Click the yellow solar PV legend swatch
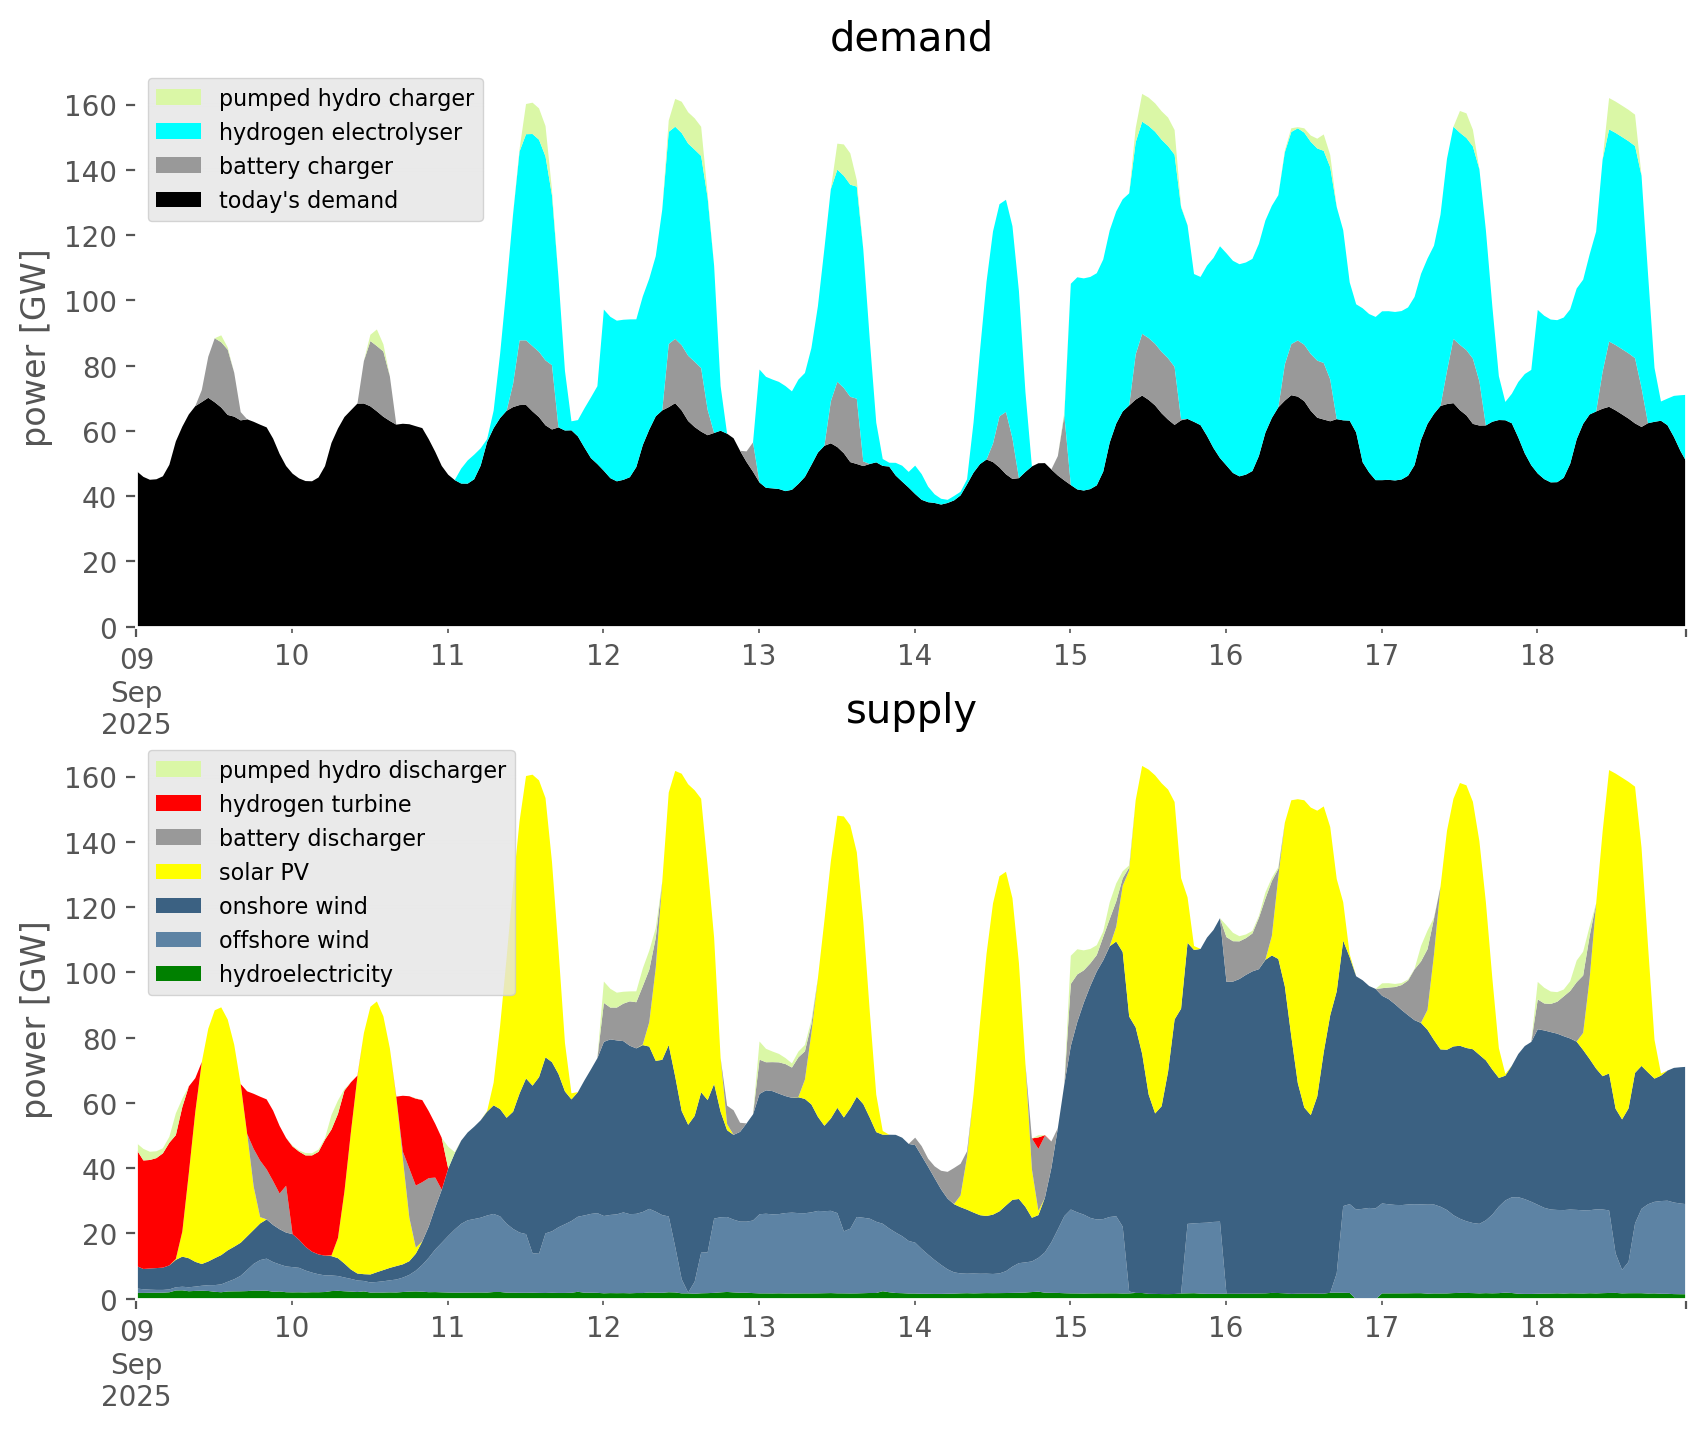The height and width of the screenshot is (1431, 1706). click(x=179, y=872)
